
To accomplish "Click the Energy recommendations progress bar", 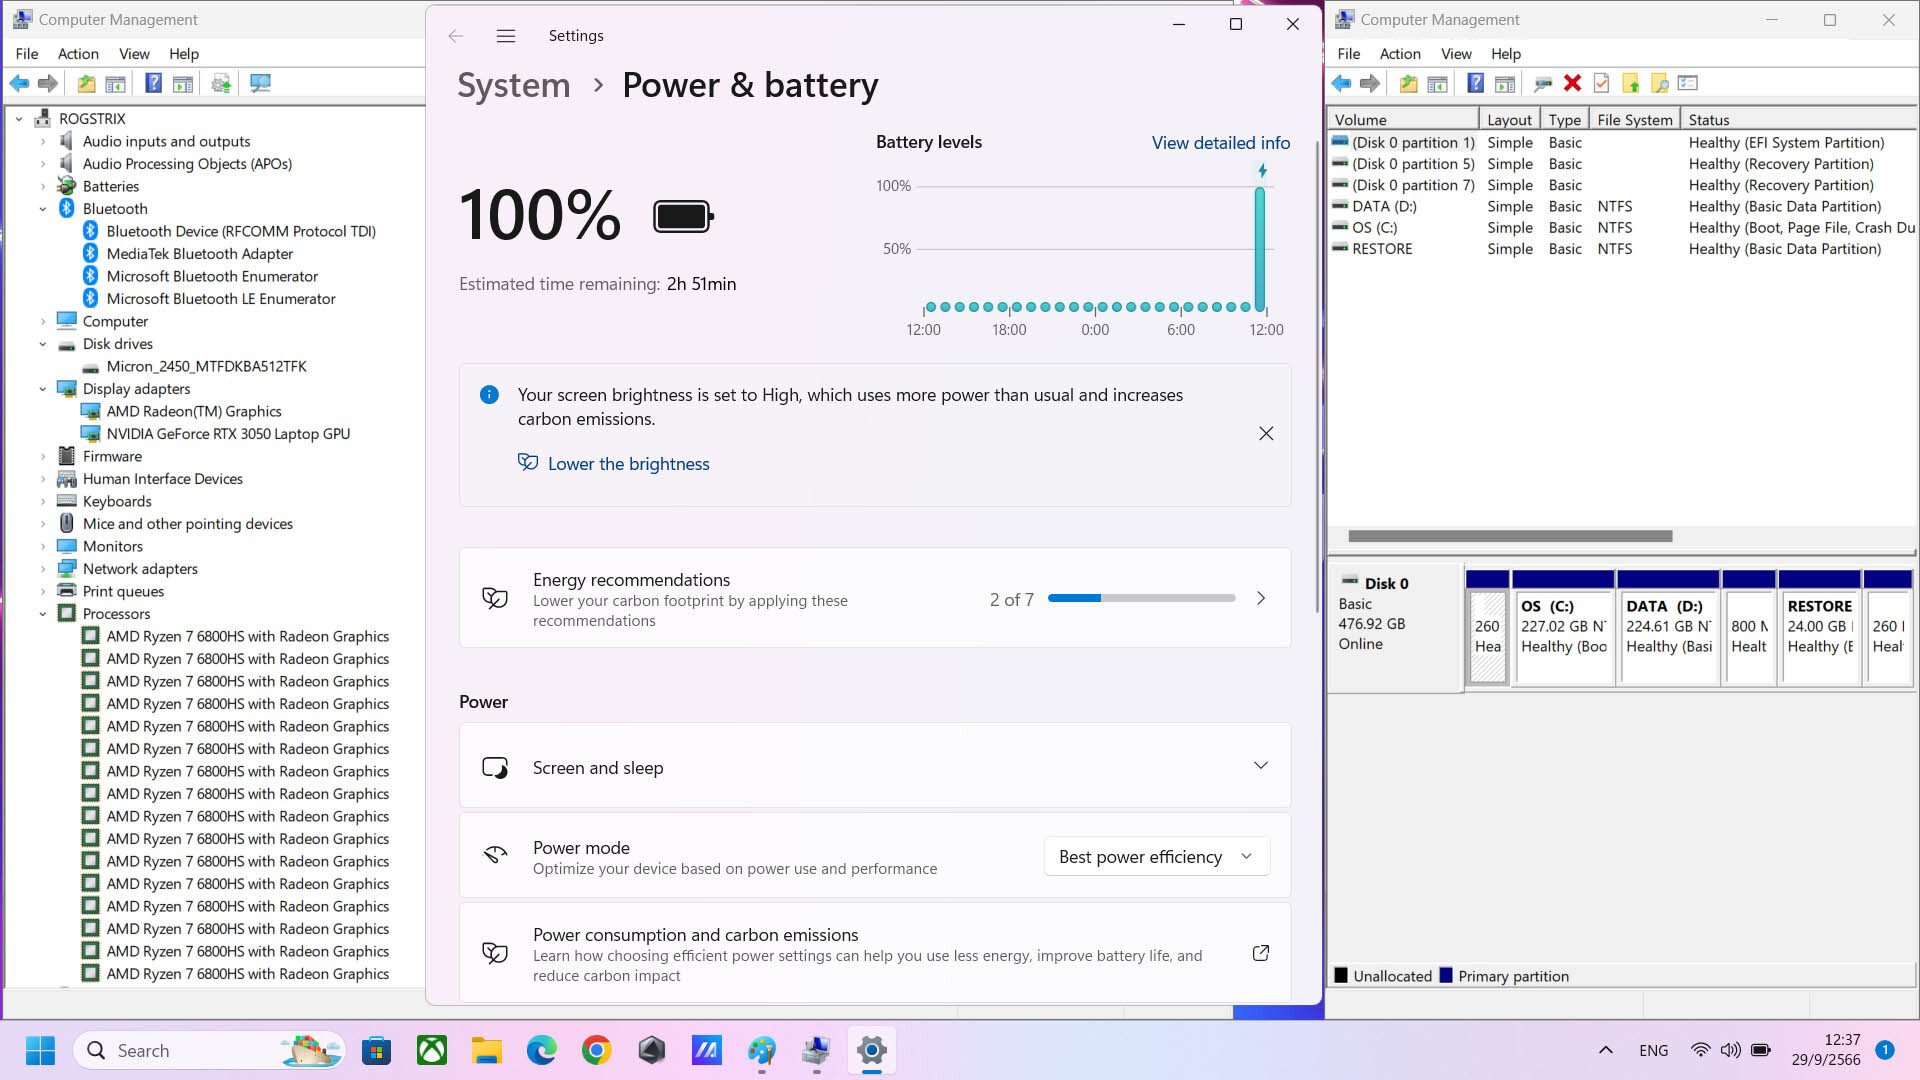I will 1141,598.
